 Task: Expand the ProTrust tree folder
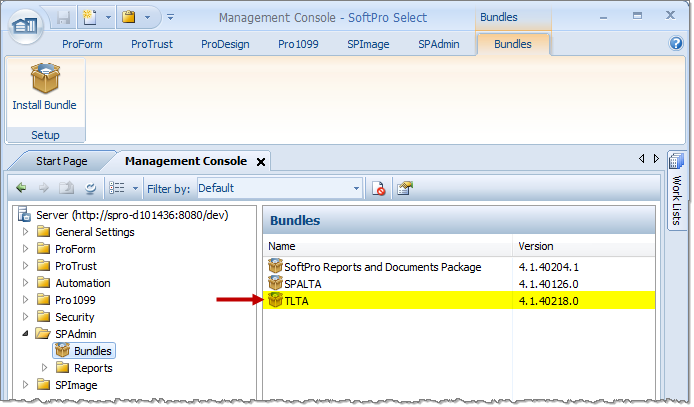(x=25, y=266)
